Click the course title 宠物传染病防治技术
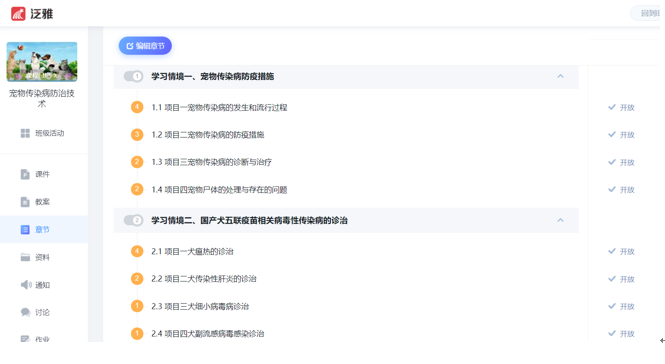665x364 pixels. point(42,98)
